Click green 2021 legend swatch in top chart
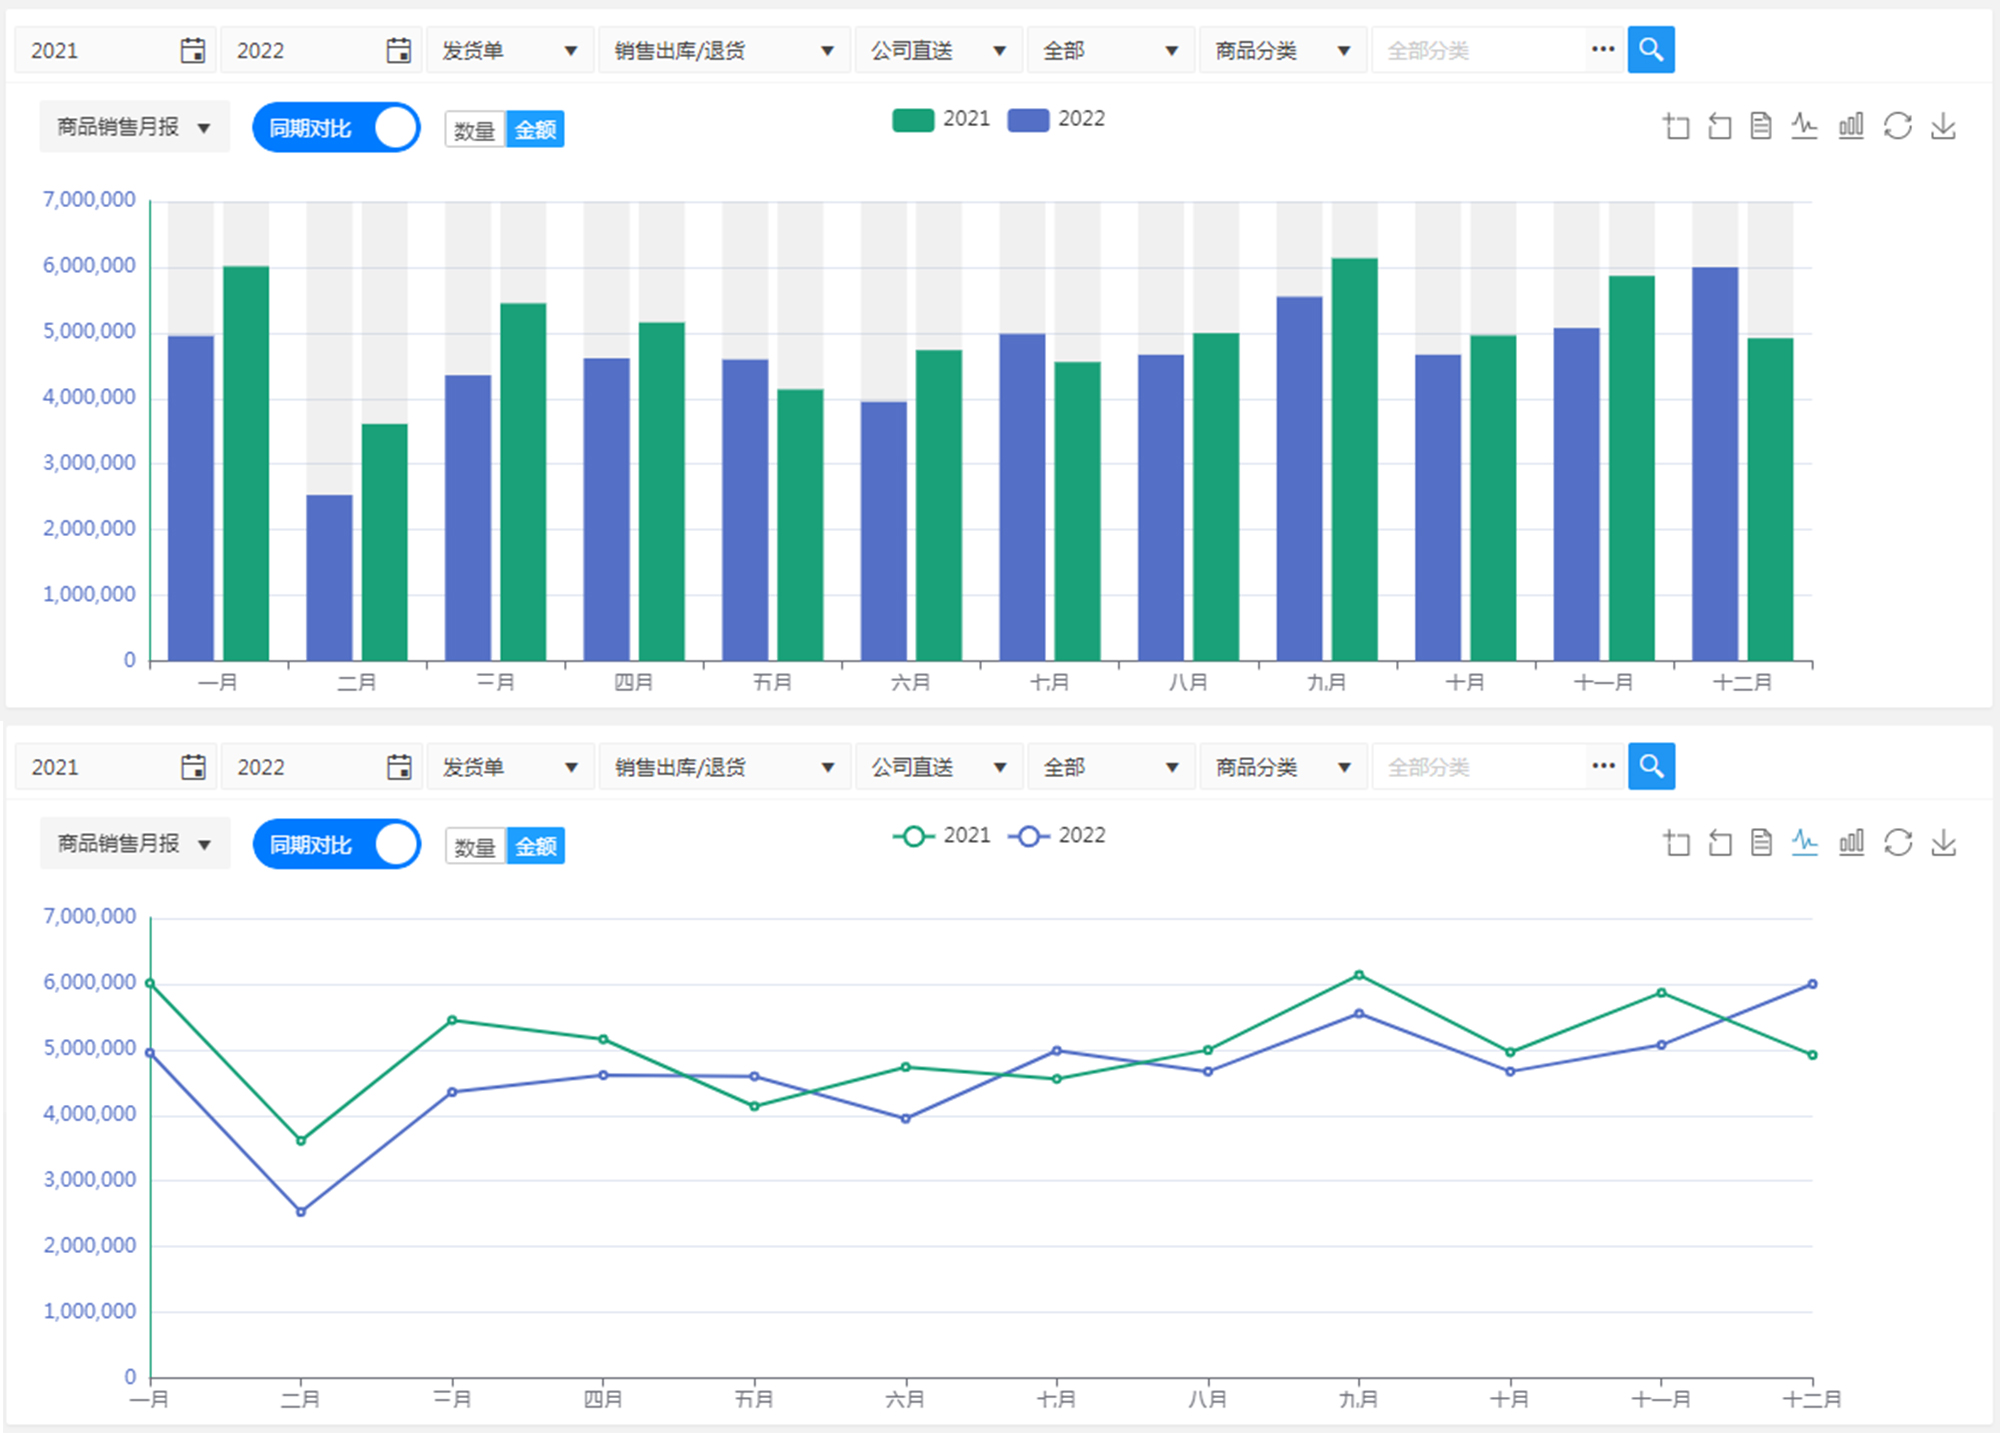Screen dimensions: 2000x1434 point(912,119)
